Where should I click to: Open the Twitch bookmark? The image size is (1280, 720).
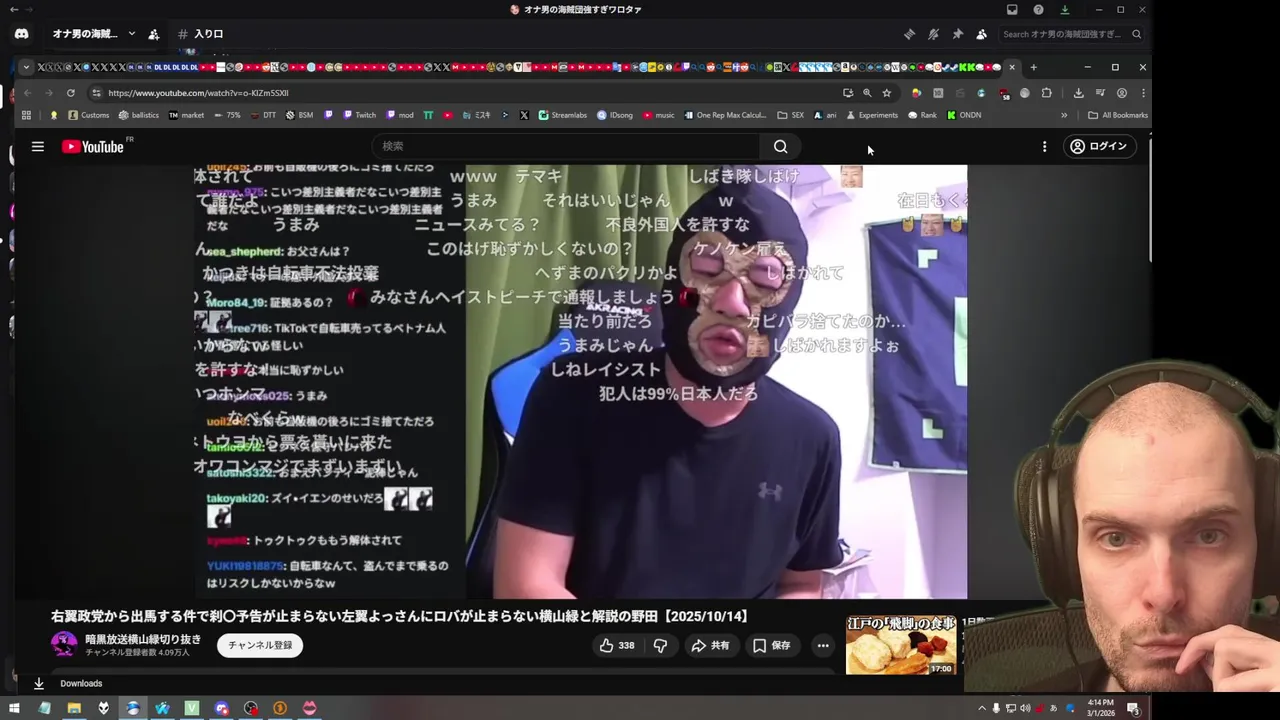tap(358, 115)
